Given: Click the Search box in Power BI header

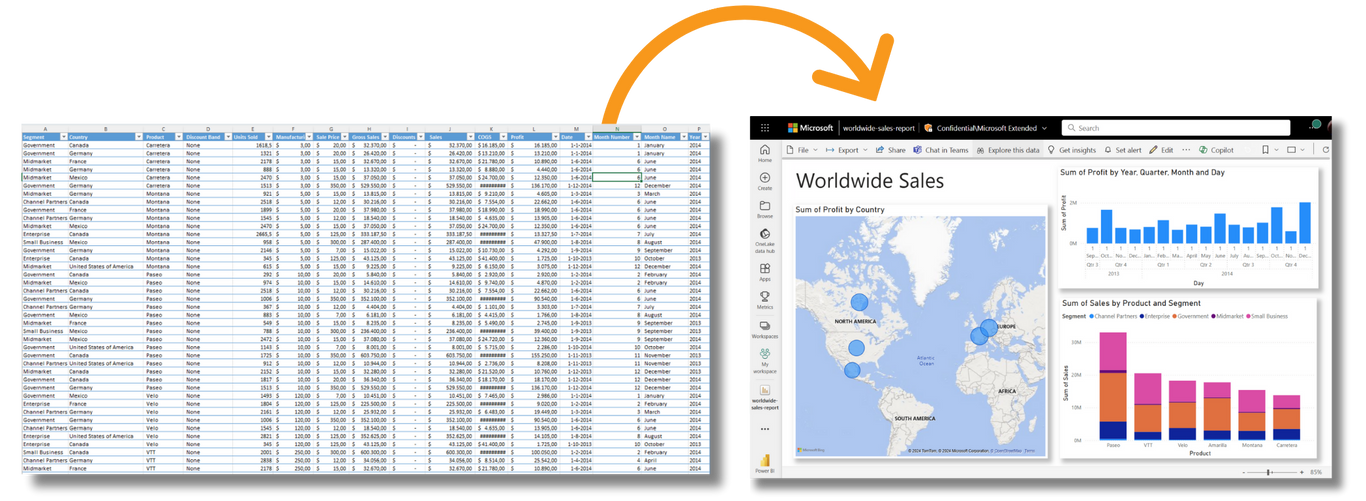Looking at the screenshot, I should 1178,128.
